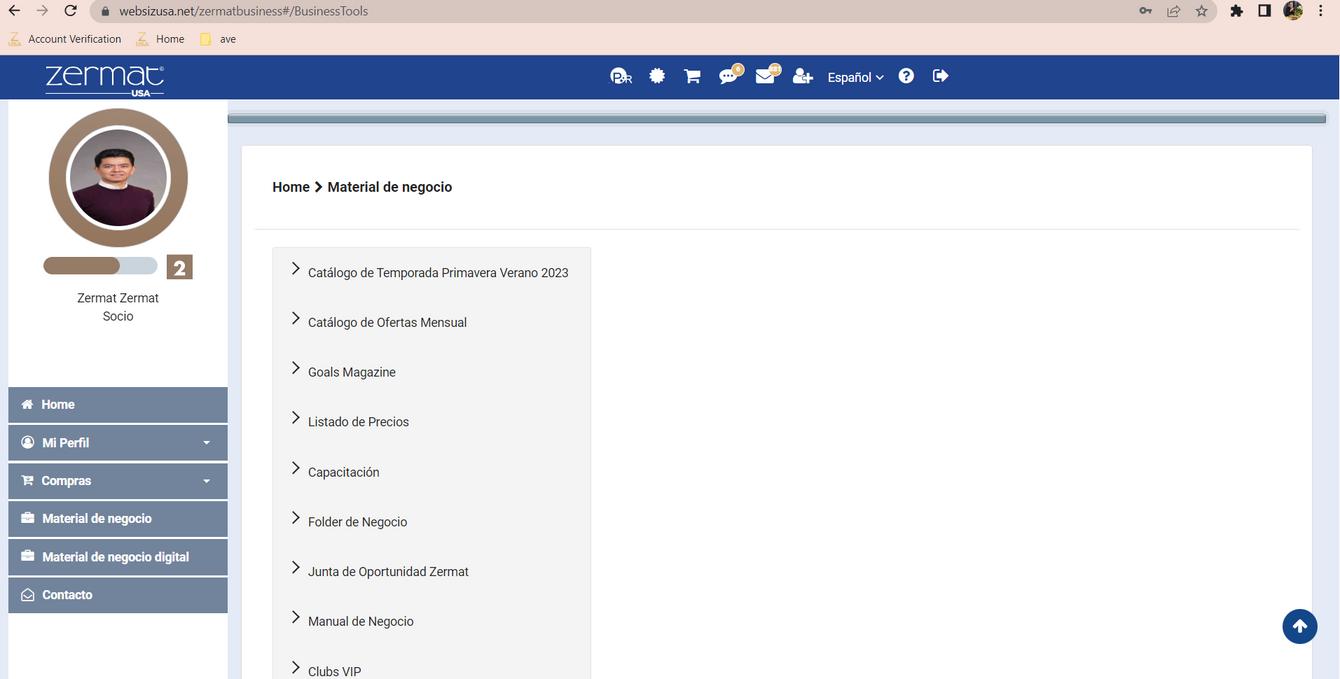Screen dimensions: 1340x679
Task: Click the scroll to top arrow button
Action: pyautogui.click(x=1300, y=626)
